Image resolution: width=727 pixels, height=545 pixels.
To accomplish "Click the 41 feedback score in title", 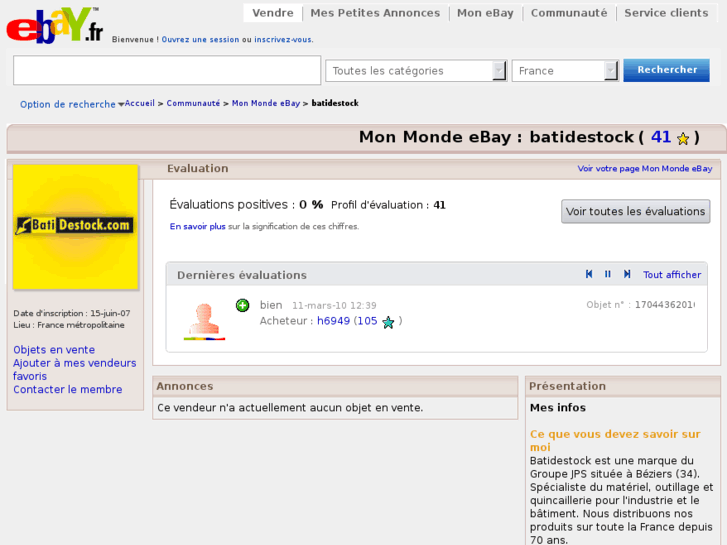I will (x=661, y=137).
